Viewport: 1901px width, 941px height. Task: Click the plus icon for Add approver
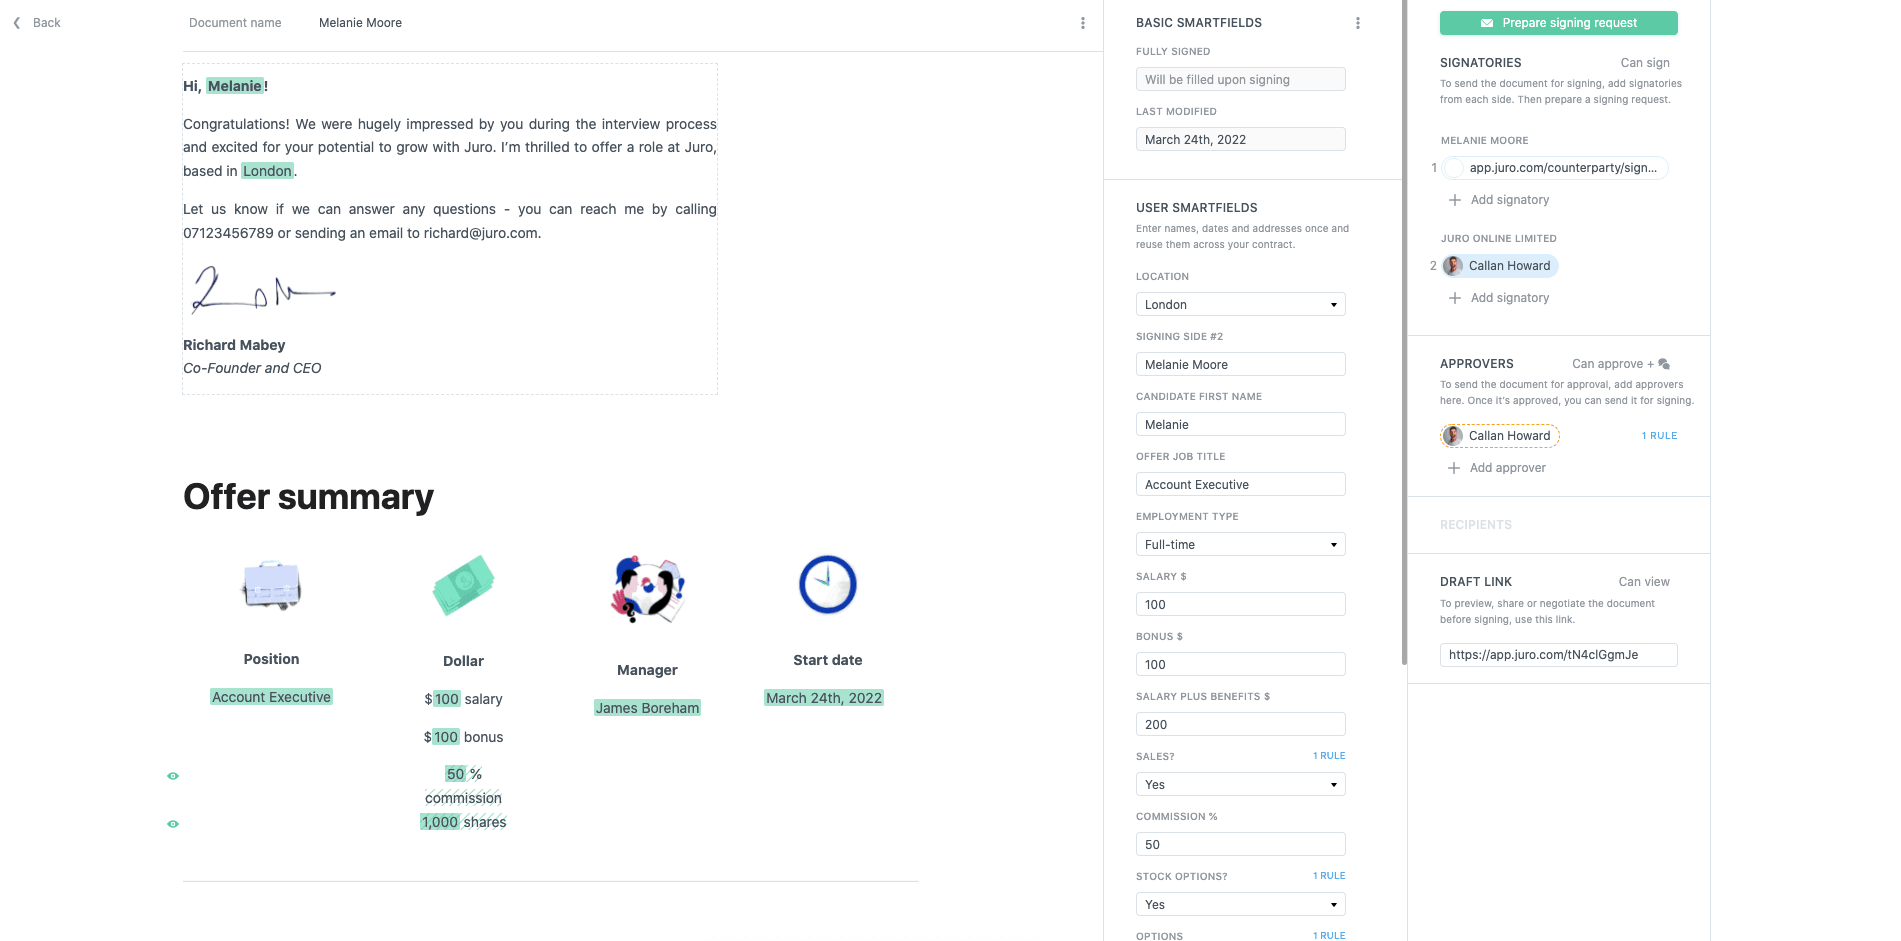(x=1455, y=467)
